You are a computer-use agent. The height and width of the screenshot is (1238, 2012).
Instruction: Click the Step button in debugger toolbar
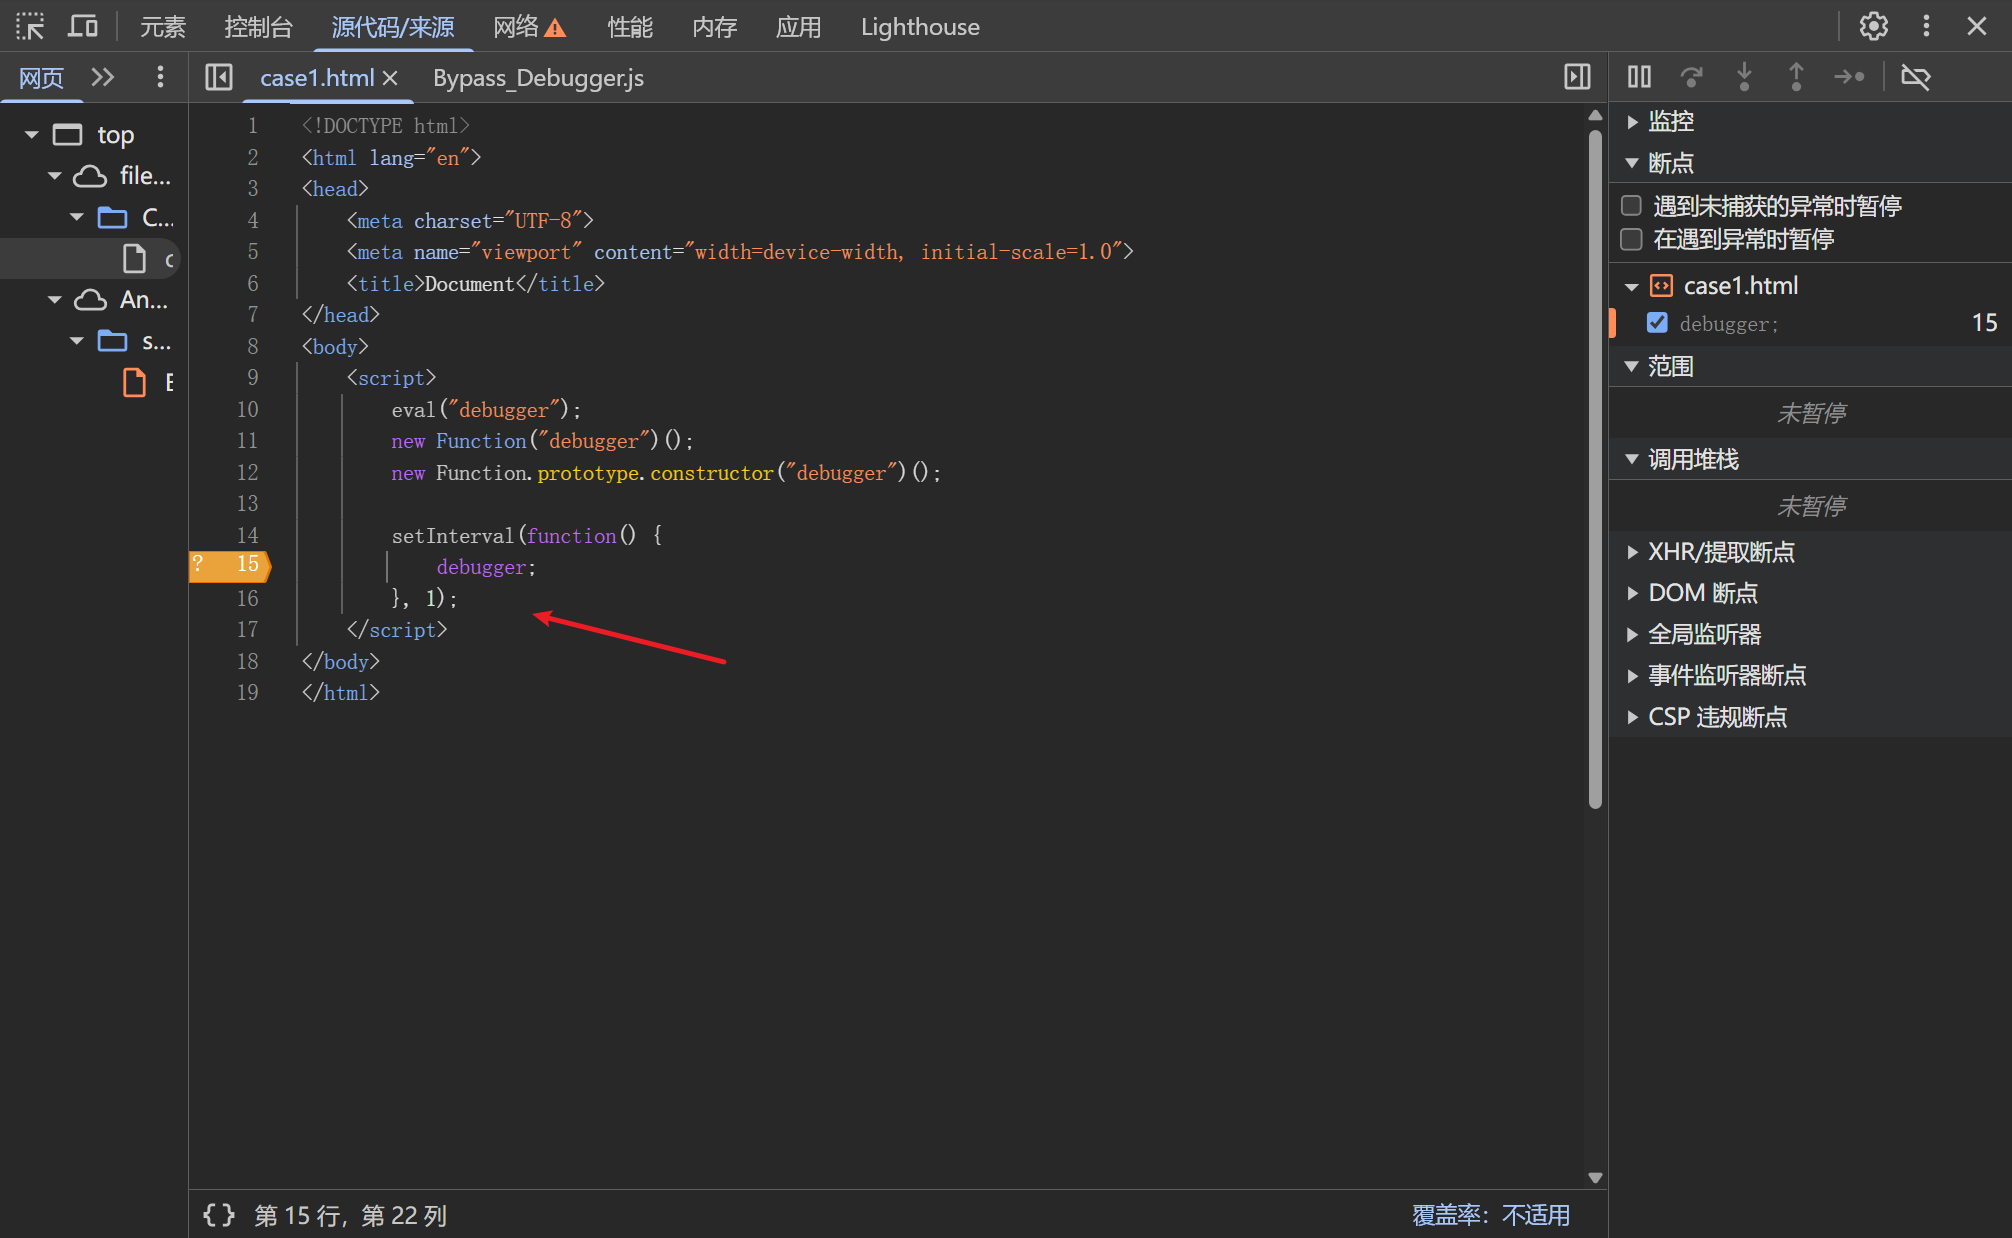click(1849, 77)
